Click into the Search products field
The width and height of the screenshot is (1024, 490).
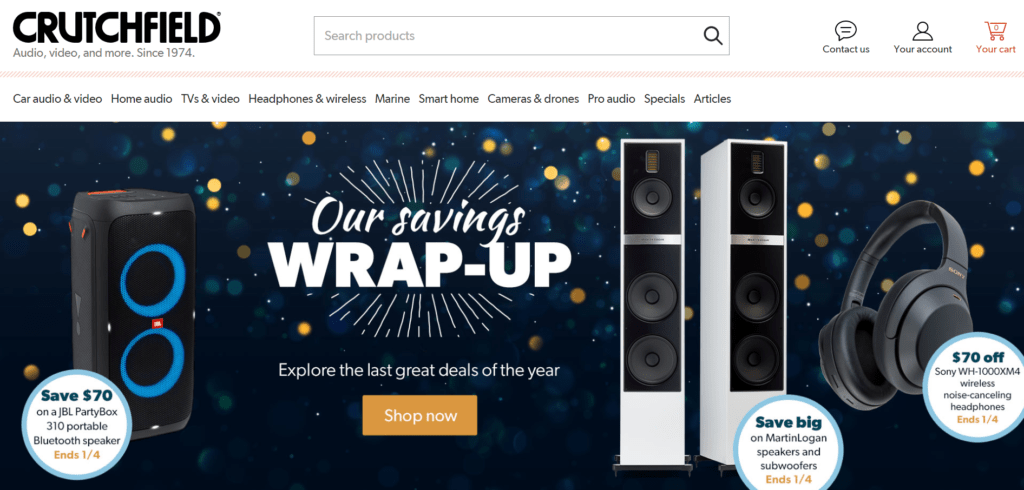tap(521, 35)
